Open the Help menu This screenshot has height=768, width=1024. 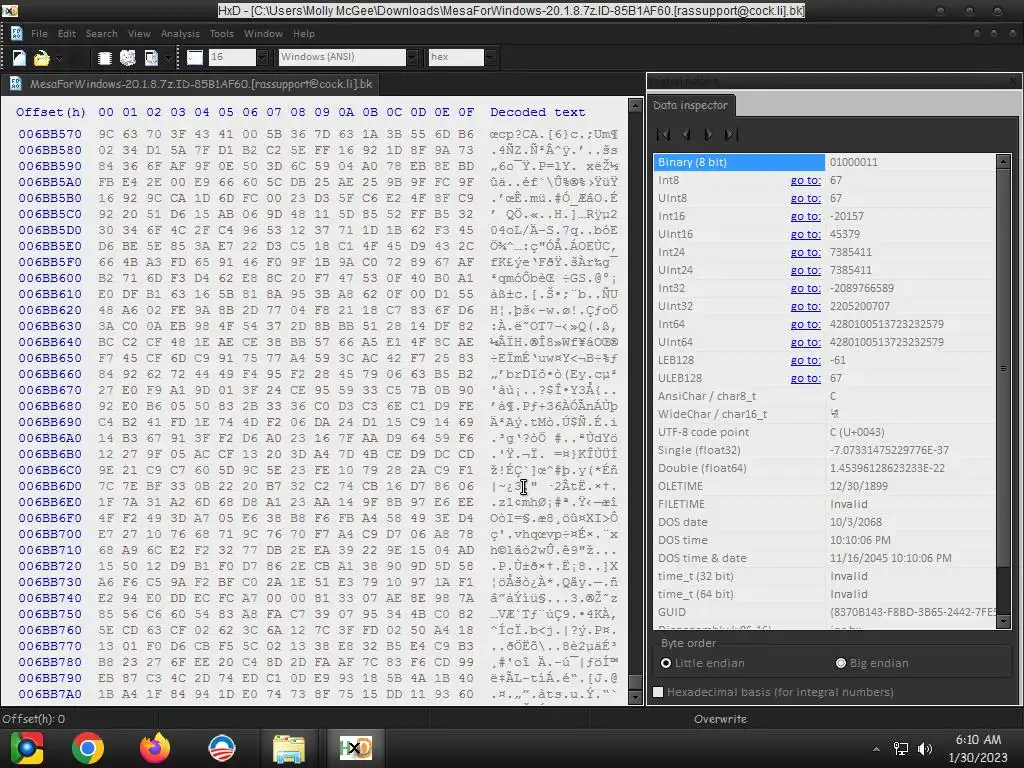point(304,33)
